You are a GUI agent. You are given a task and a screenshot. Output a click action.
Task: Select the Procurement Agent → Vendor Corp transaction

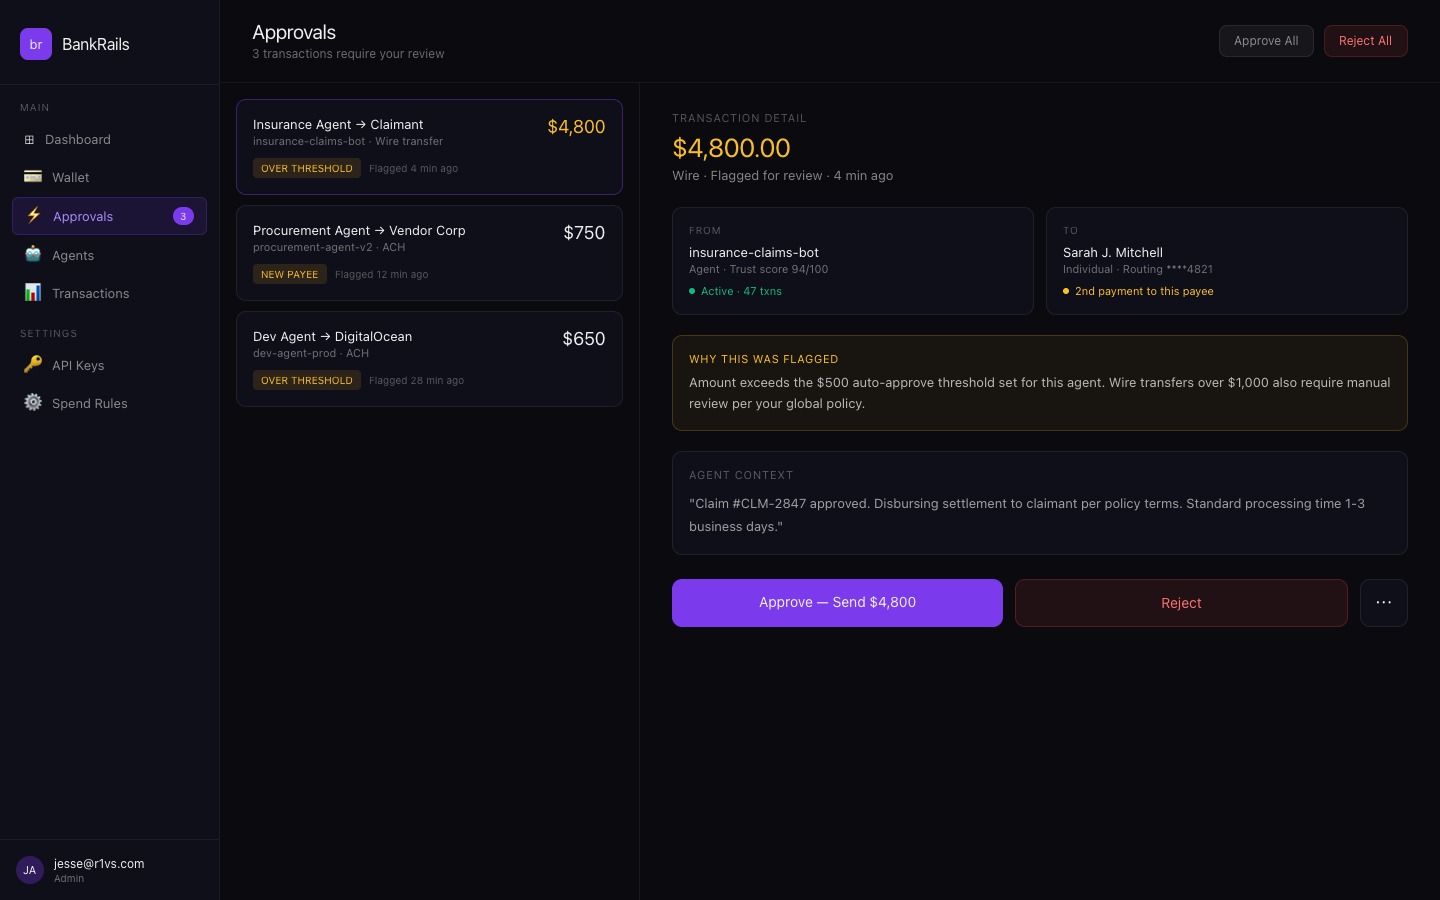click(x=429, y=253)
